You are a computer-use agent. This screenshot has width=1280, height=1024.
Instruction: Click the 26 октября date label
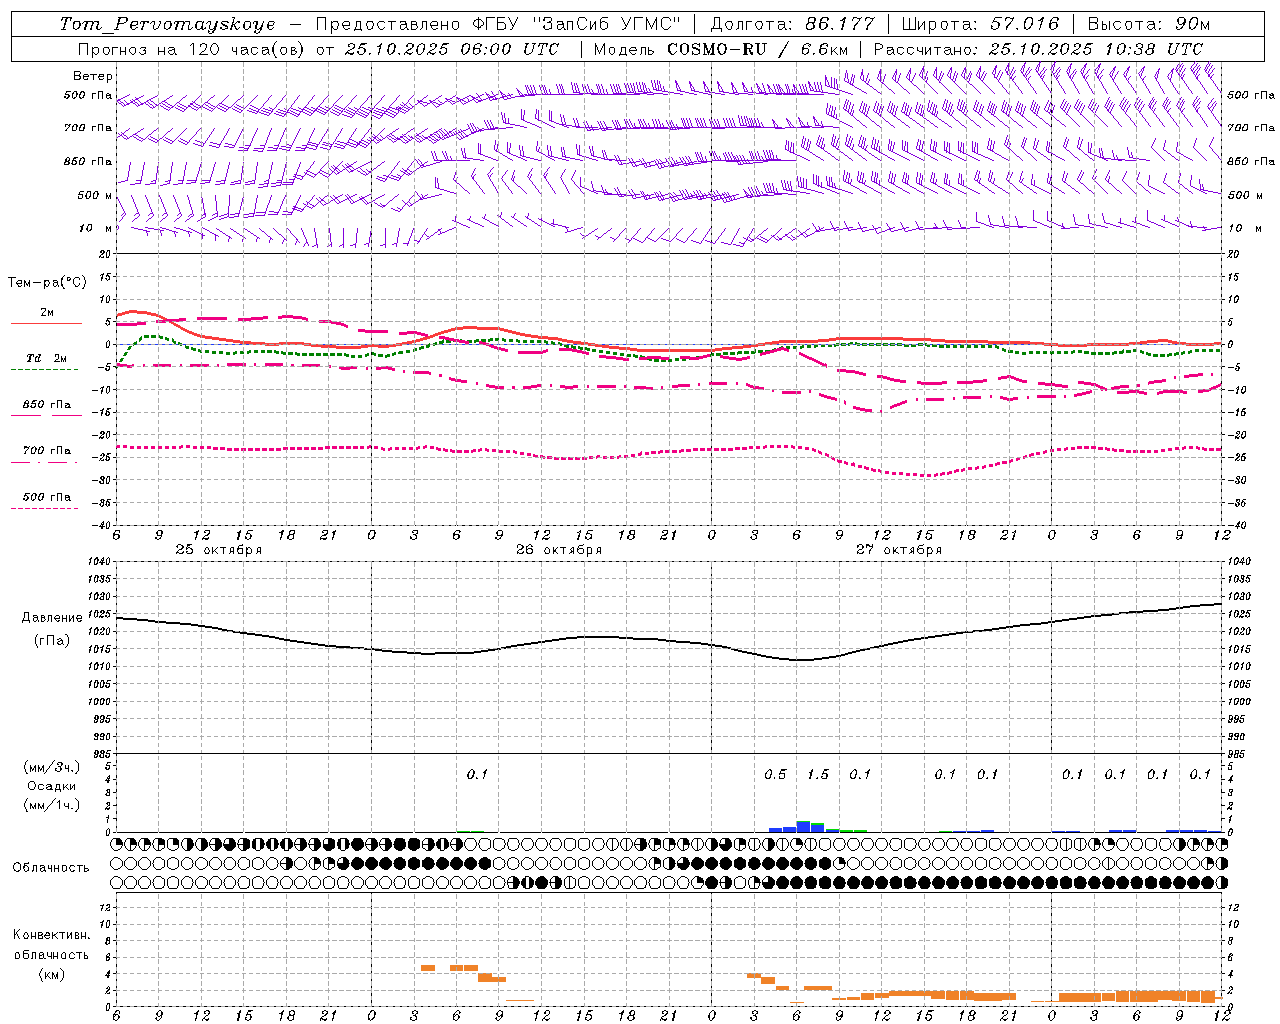coord(559,550)
